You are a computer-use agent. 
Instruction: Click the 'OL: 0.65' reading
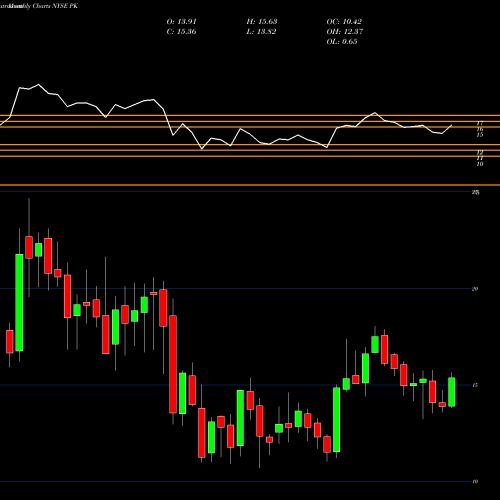pyautogui.click(x=342, y=42)
